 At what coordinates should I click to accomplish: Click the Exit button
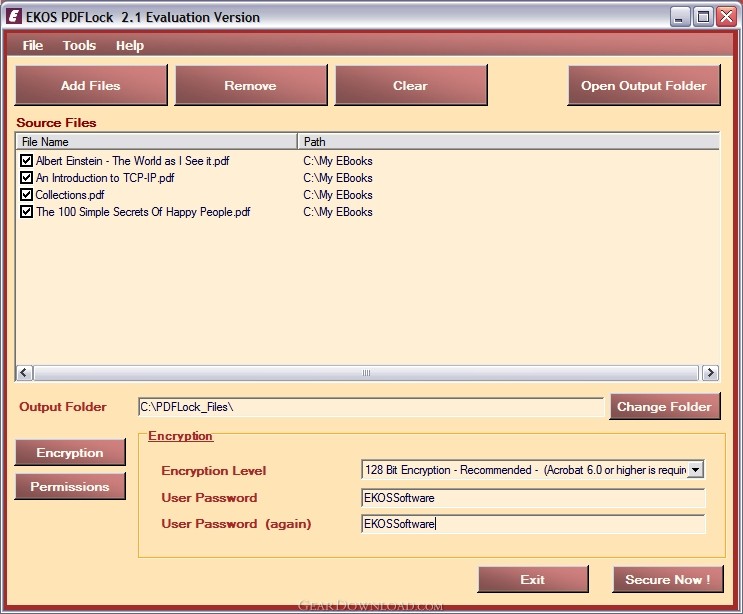point(533,579)
